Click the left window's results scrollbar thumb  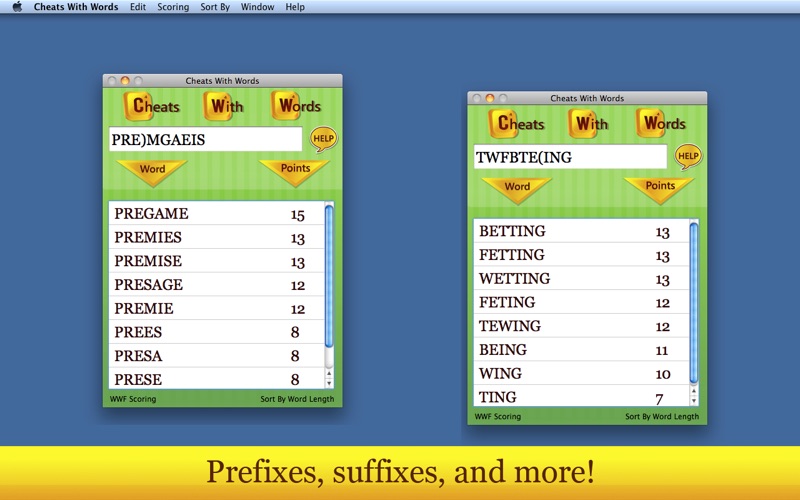coord(329,277)
